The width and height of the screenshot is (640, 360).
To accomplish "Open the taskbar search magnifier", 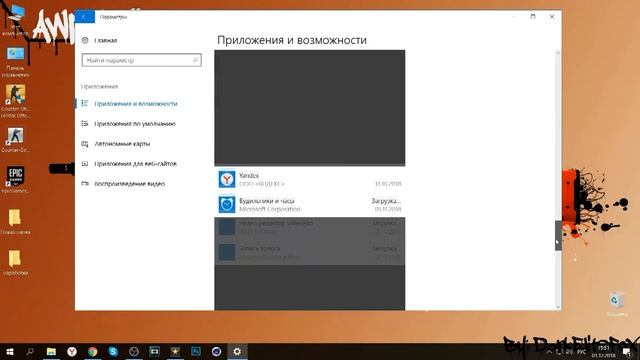I will [x=30, y=351].
